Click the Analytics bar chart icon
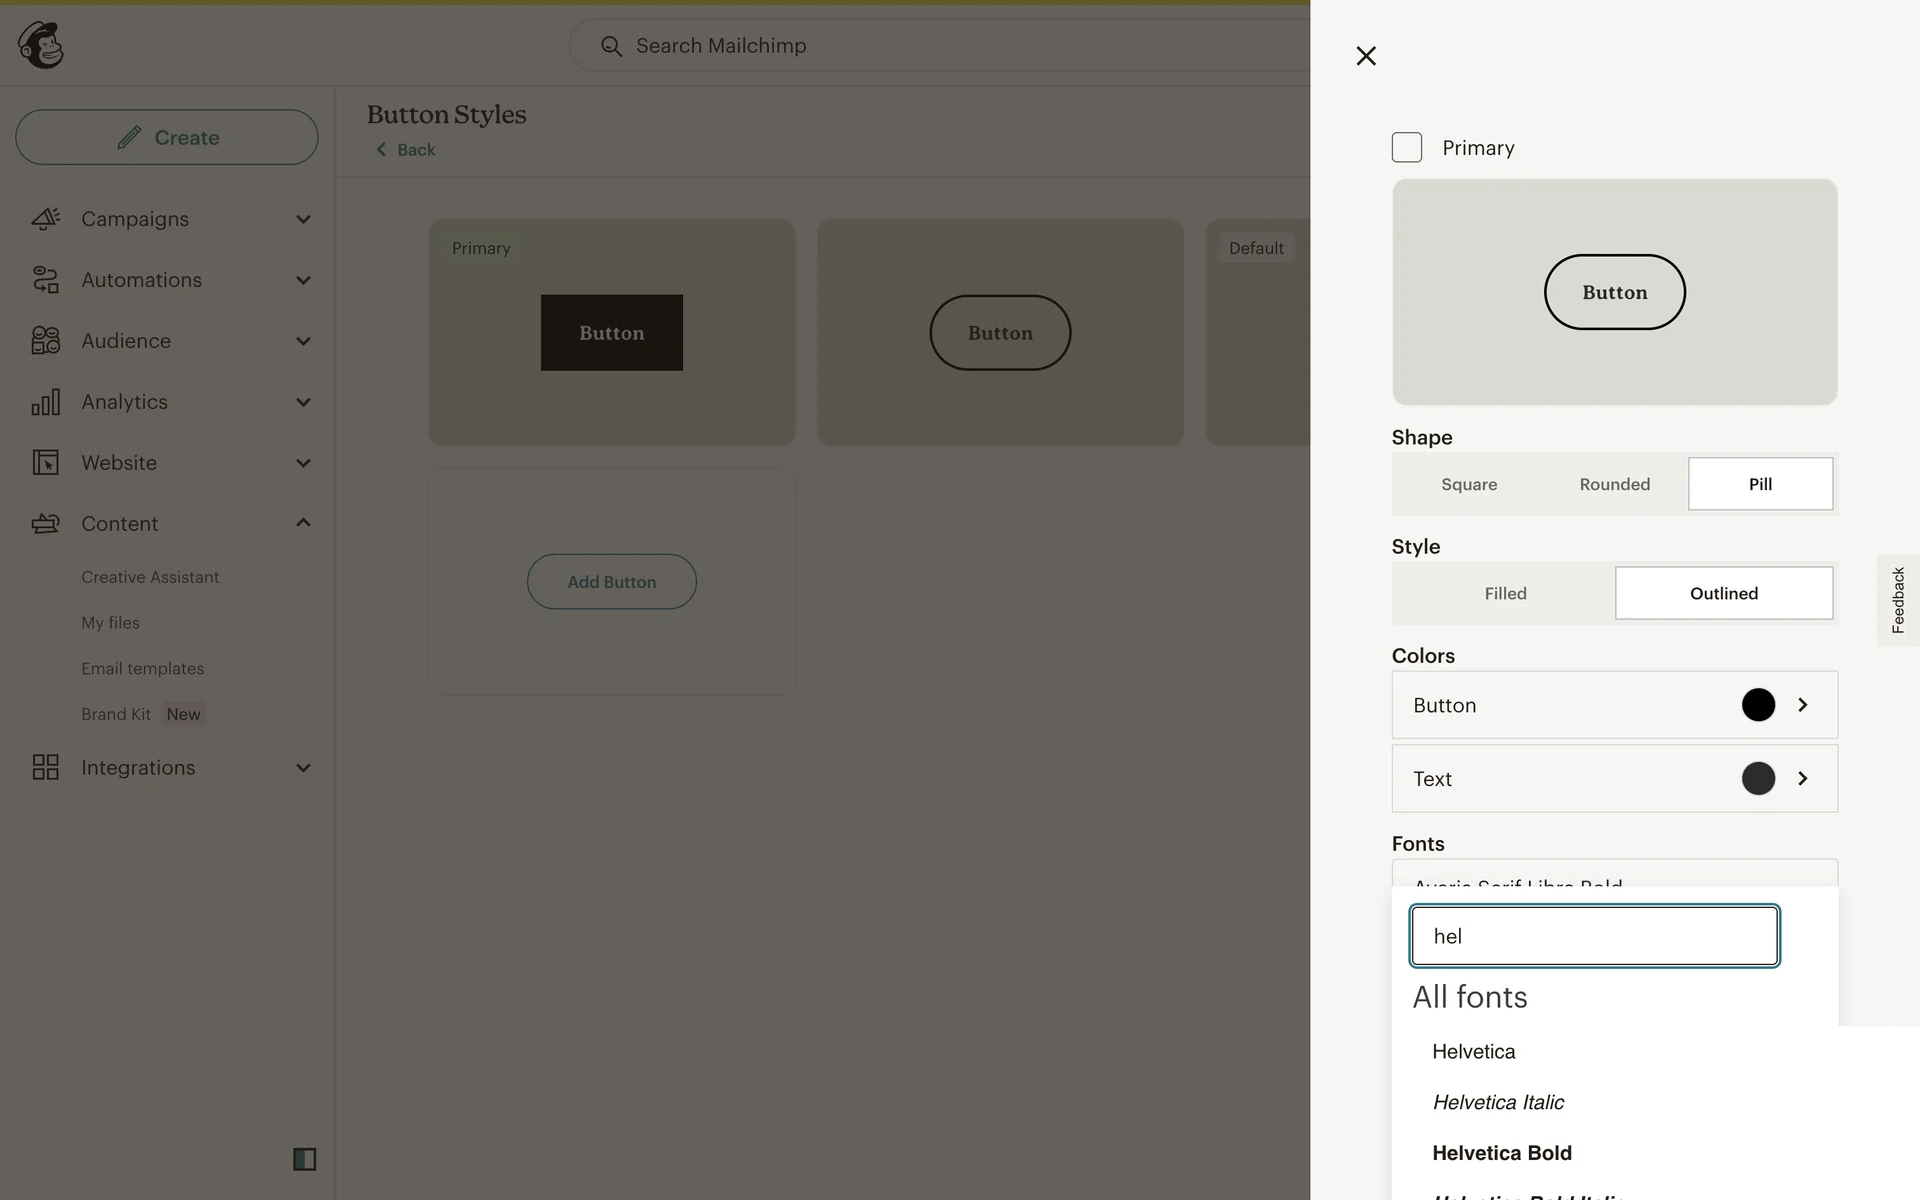This screenshot has width=1920, height=1200. 45,402
